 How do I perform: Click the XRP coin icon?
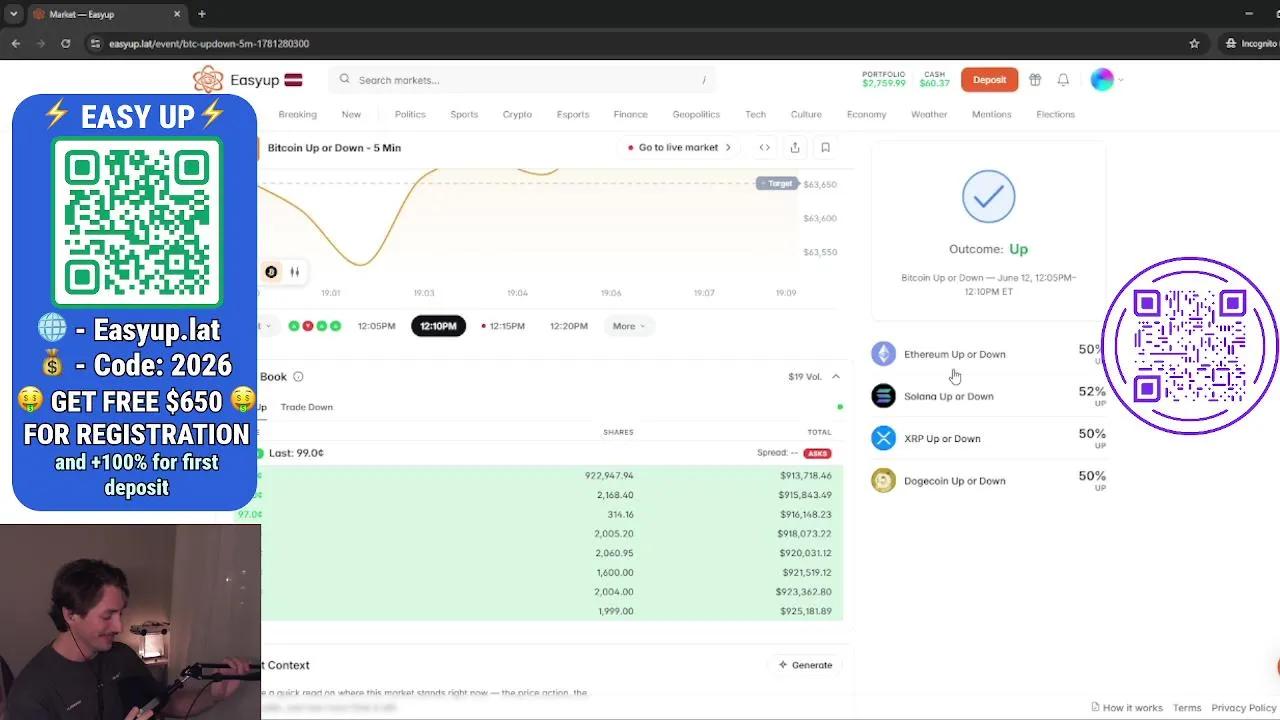(883, 438)
